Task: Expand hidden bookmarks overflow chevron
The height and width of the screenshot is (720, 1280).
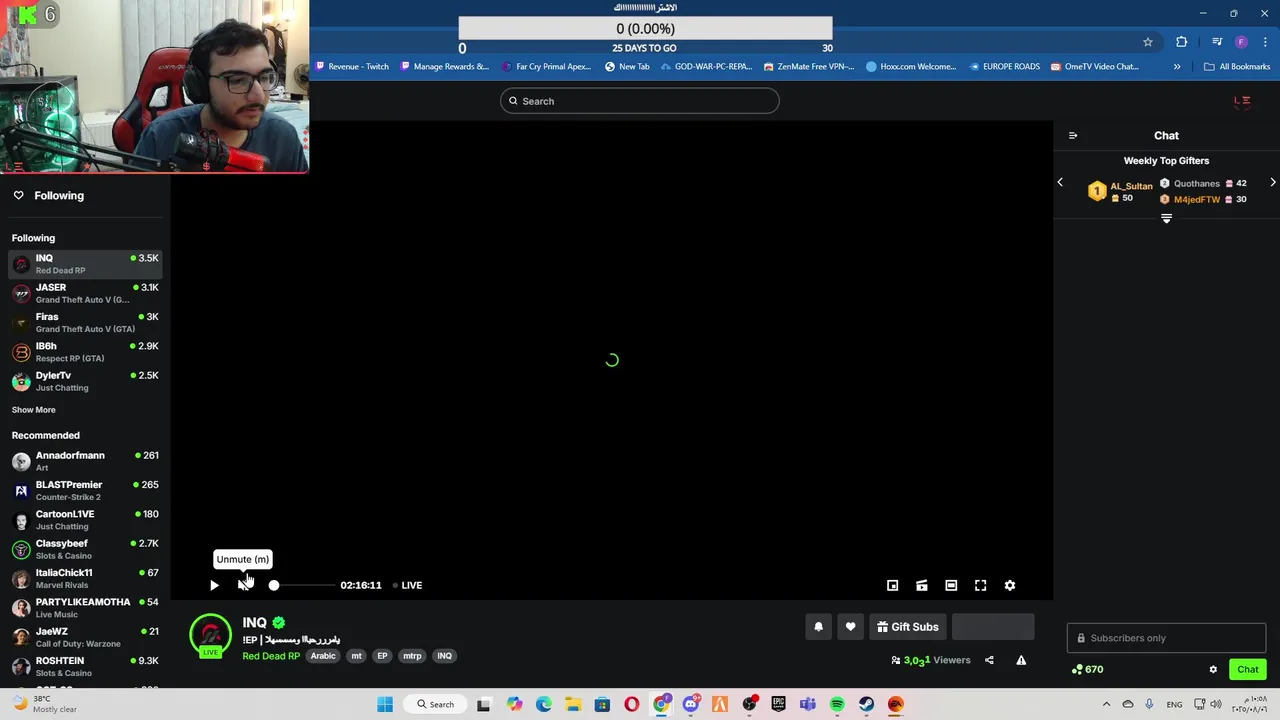Action: [x=1177, y=67]
